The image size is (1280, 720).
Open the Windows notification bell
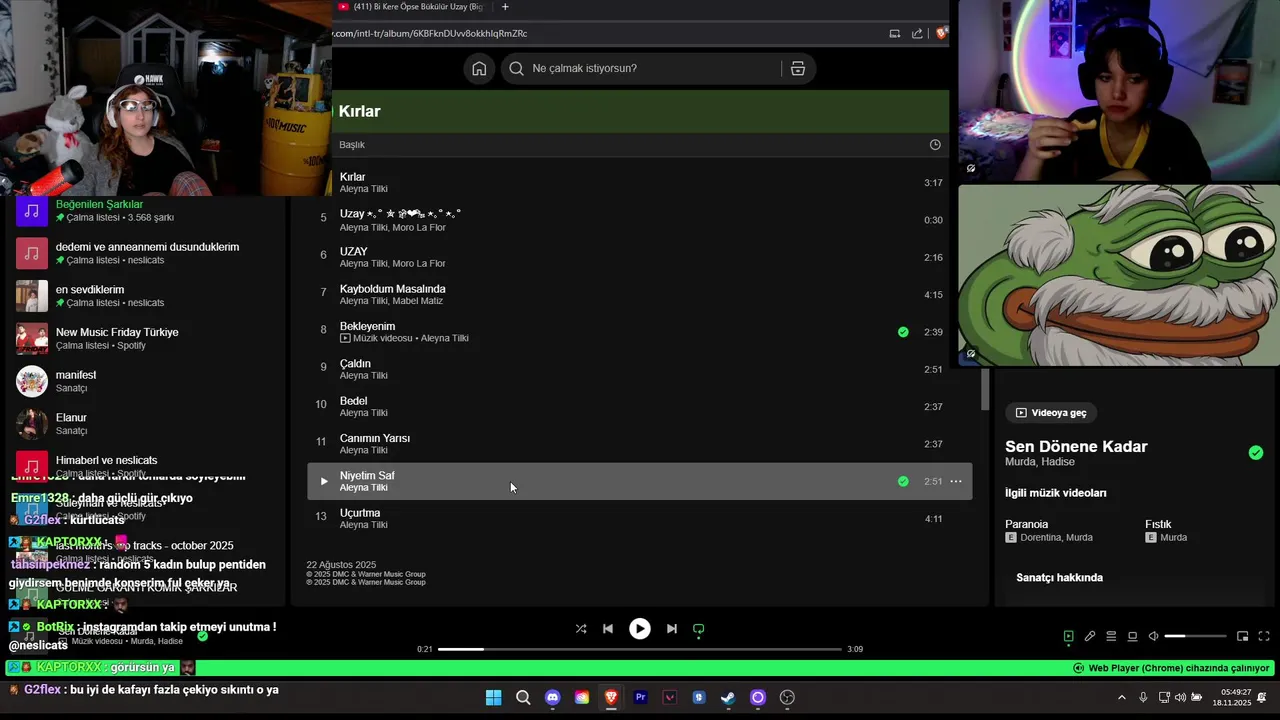1262,698
